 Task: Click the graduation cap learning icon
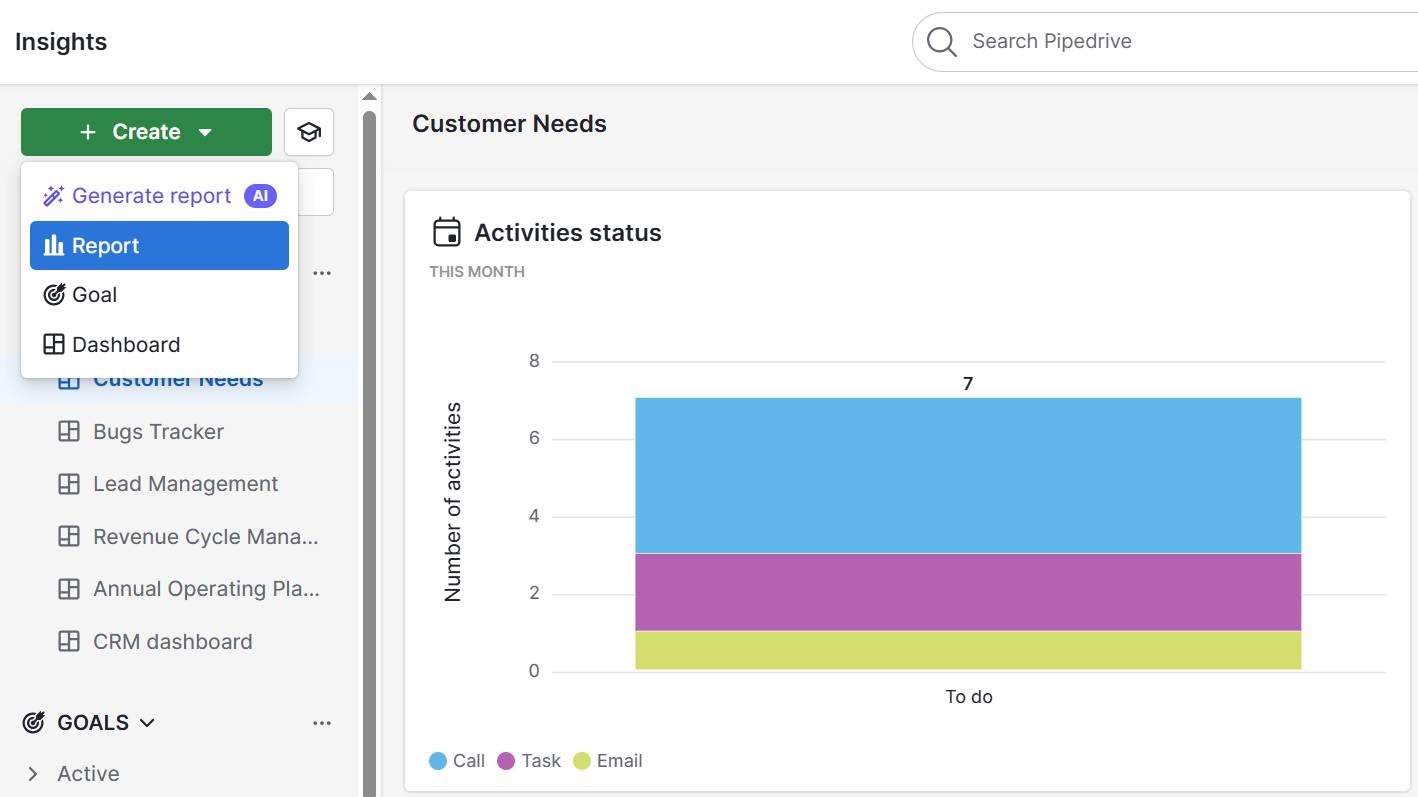pyautogui.click(x=309, y=132)
